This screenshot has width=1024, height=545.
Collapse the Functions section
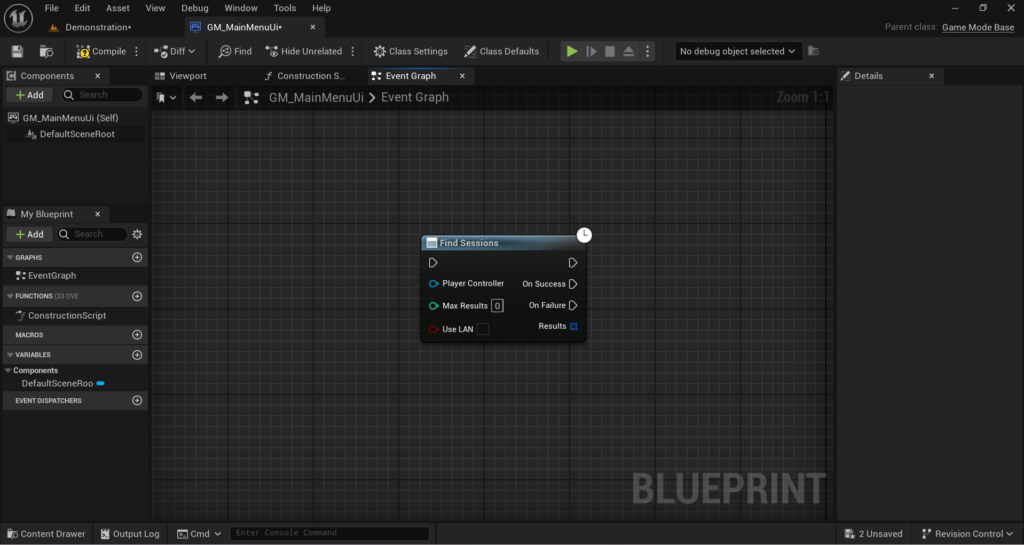point(10,296)
